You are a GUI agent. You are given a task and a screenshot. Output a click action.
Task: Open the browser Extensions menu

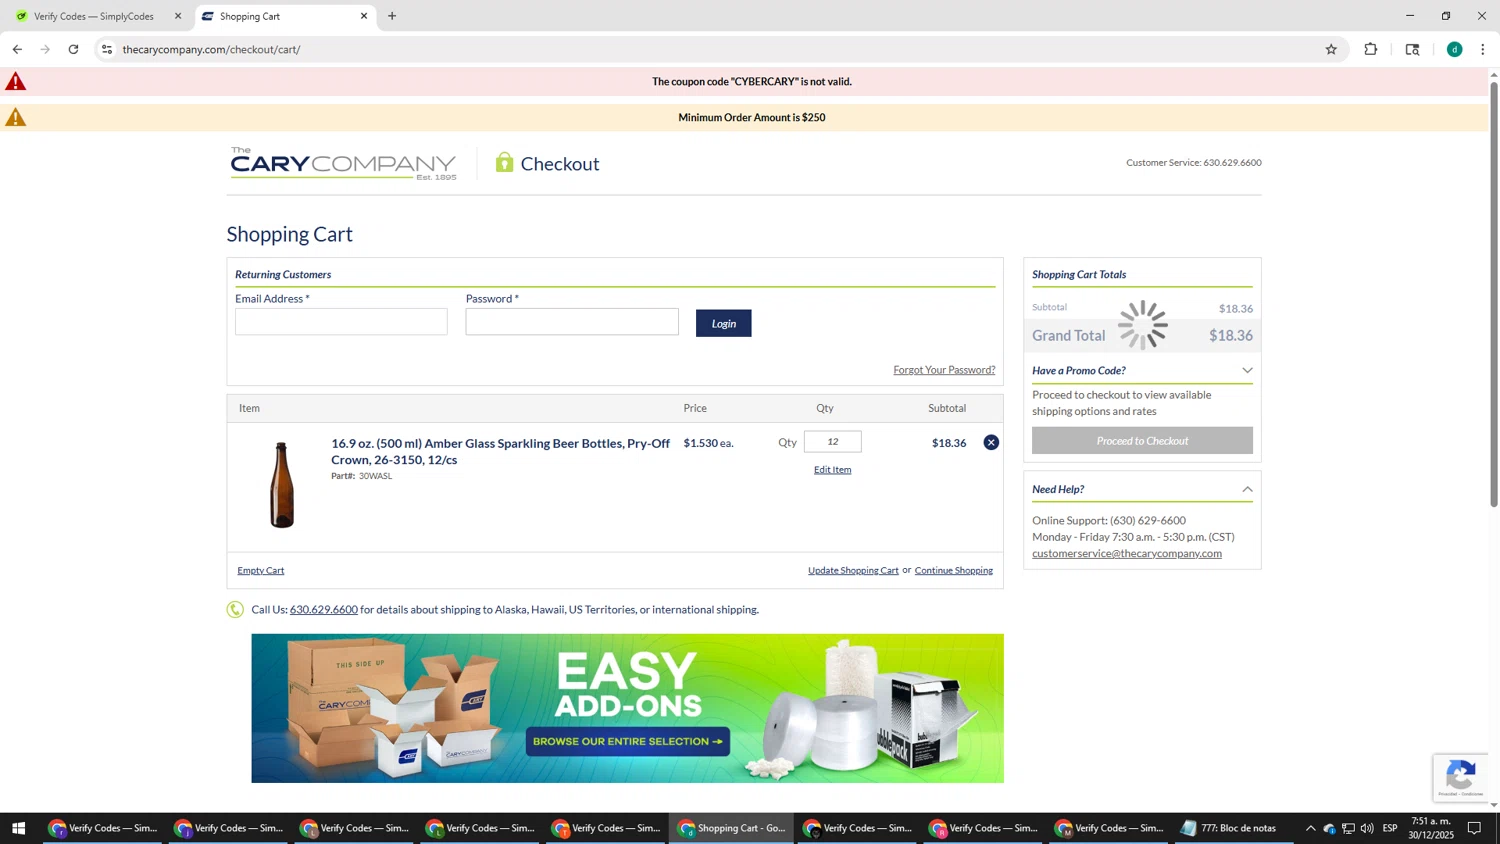(1371, 49)
